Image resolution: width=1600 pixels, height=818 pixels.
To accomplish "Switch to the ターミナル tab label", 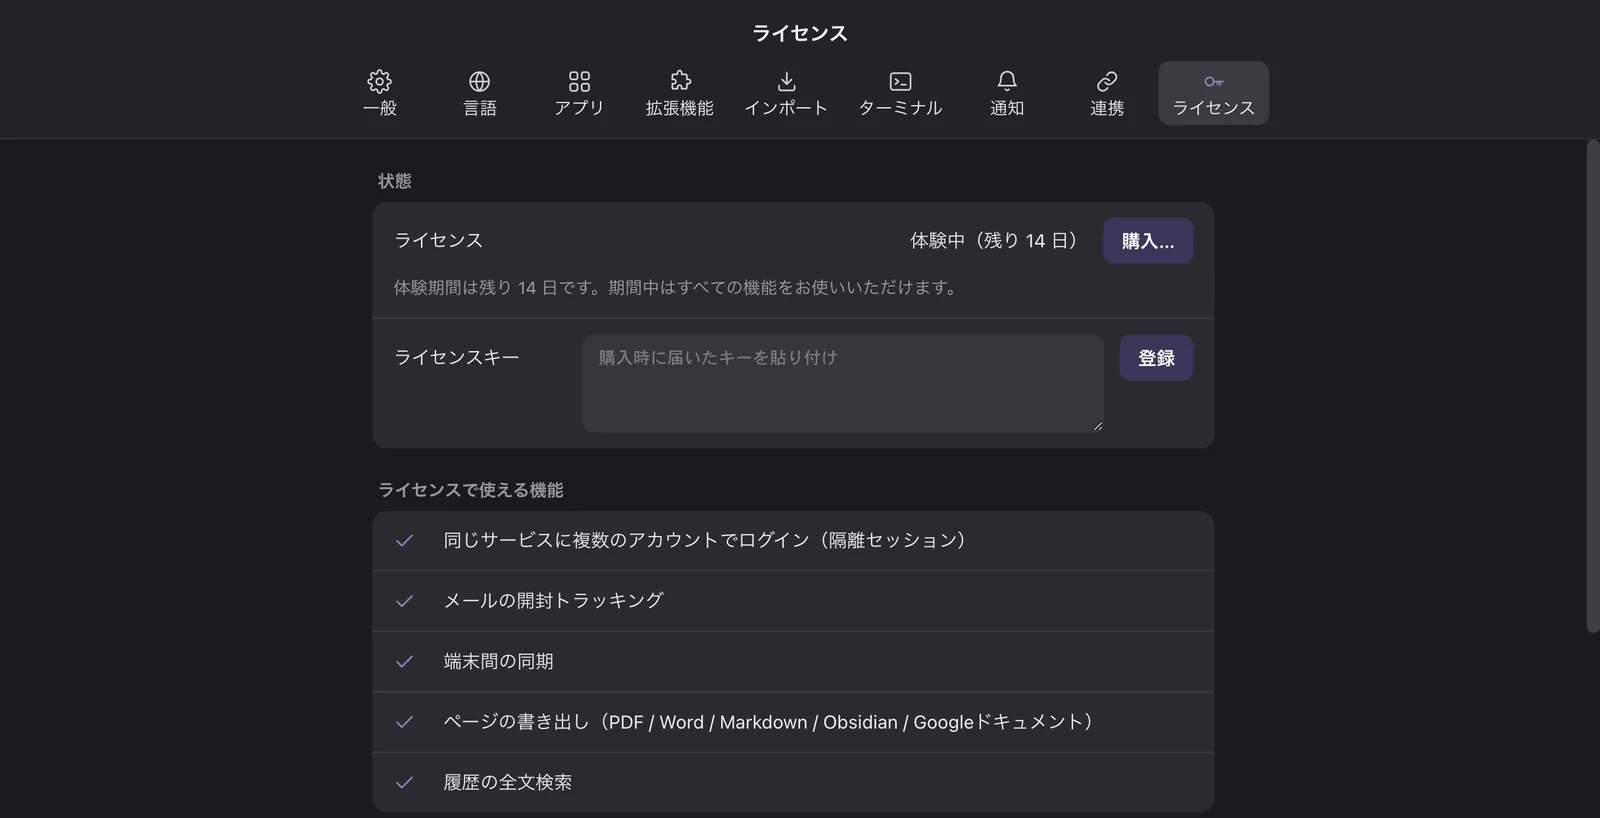I will point(900,108).
